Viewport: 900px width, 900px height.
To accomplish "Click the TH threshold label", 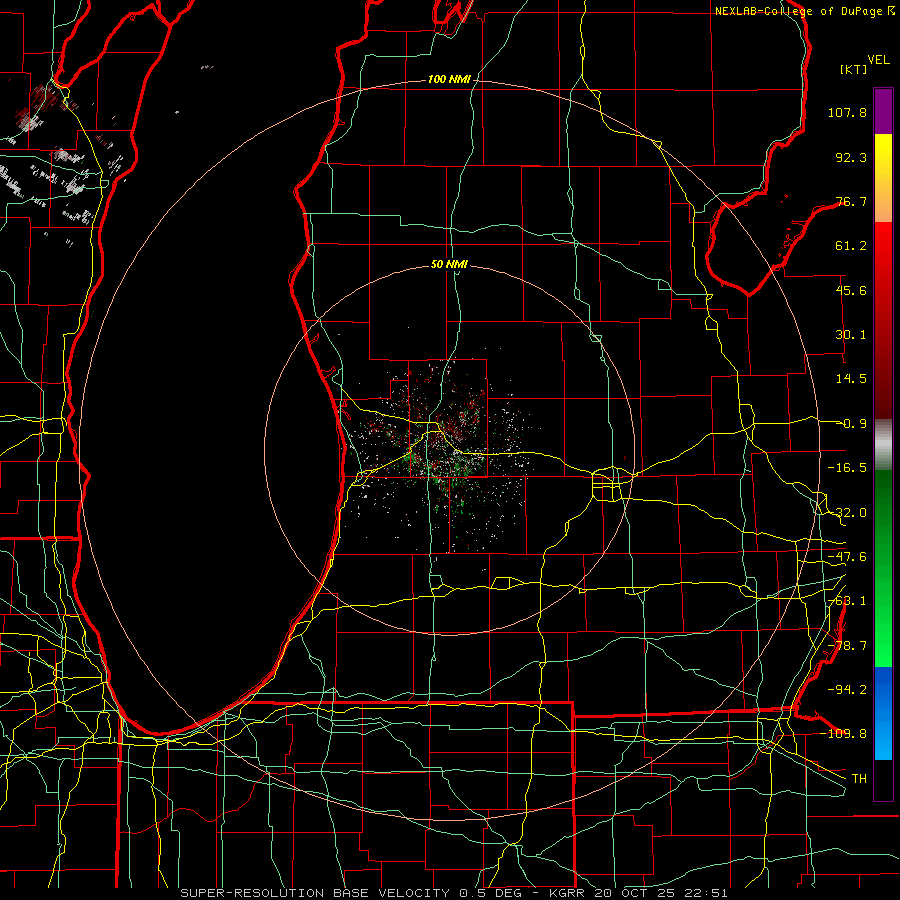I will (859, 778).
